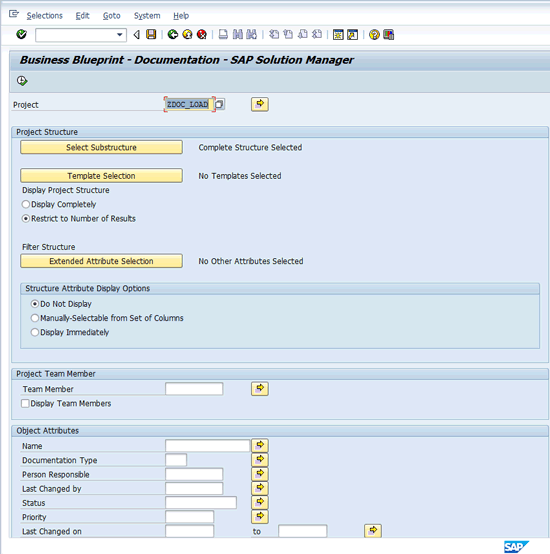
Task: Click the Customize Local Layout icon
Action: [389, 35]
